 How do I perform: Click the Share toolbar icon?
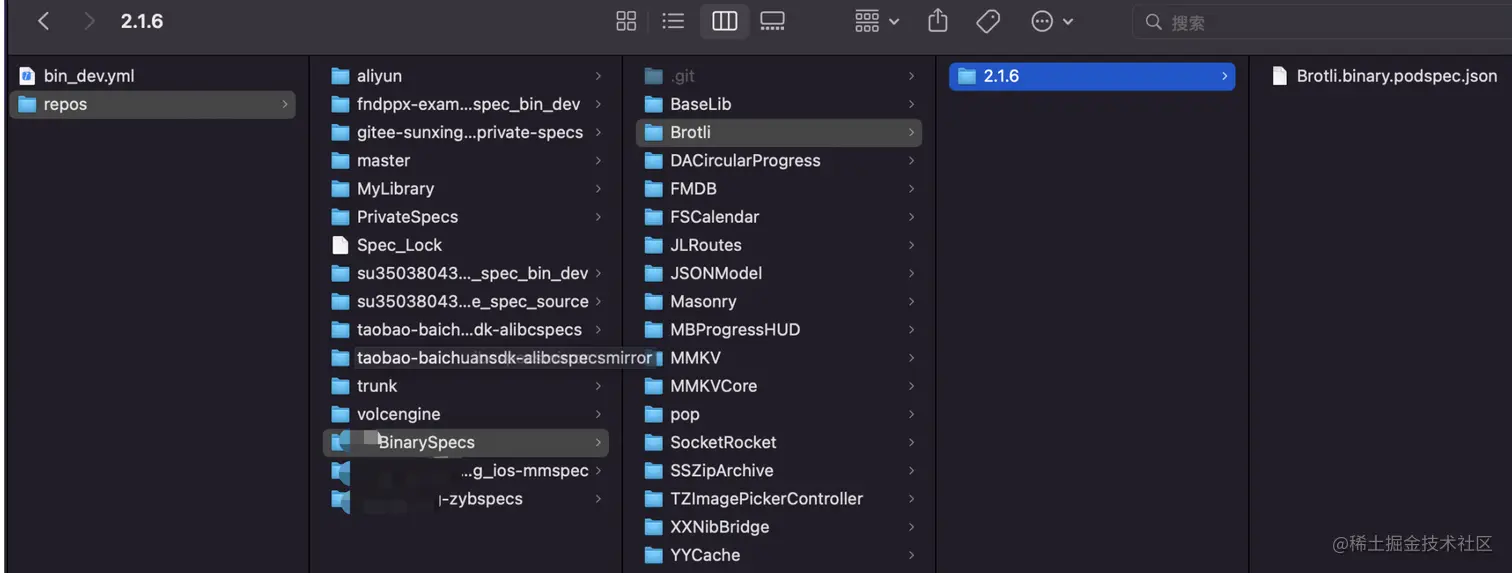tap(937, 21)
